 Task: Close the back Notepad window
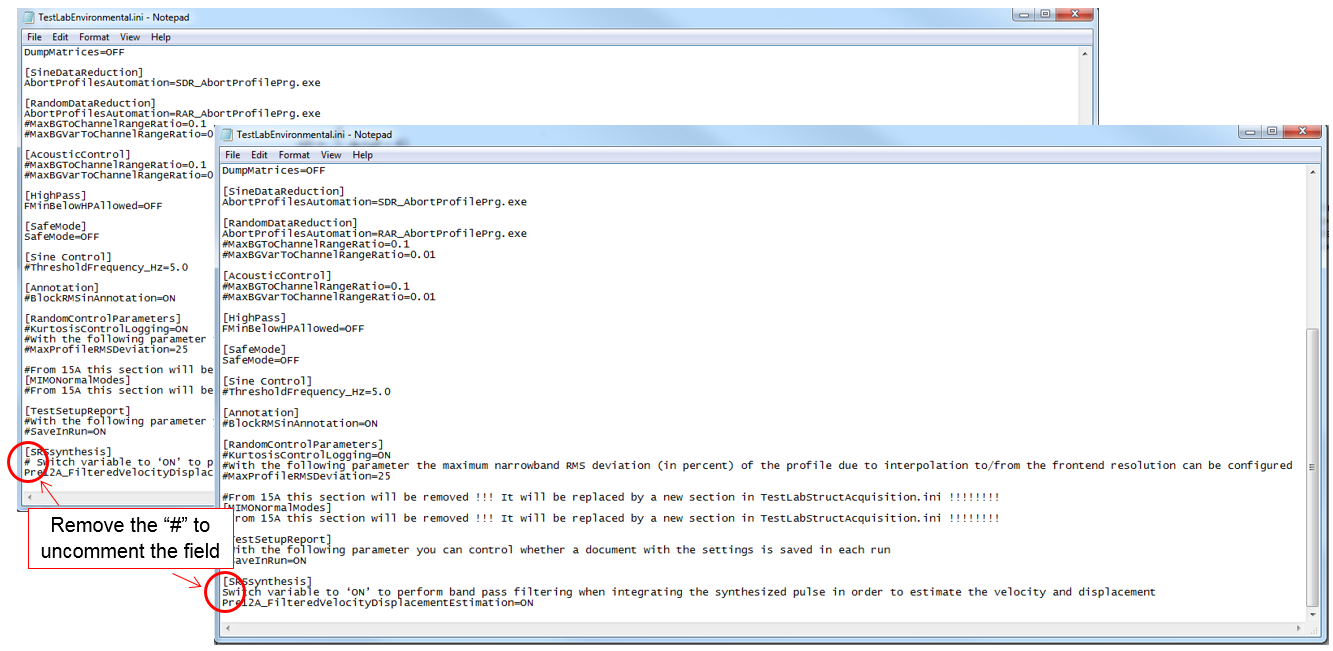(x=1074, y=14)
